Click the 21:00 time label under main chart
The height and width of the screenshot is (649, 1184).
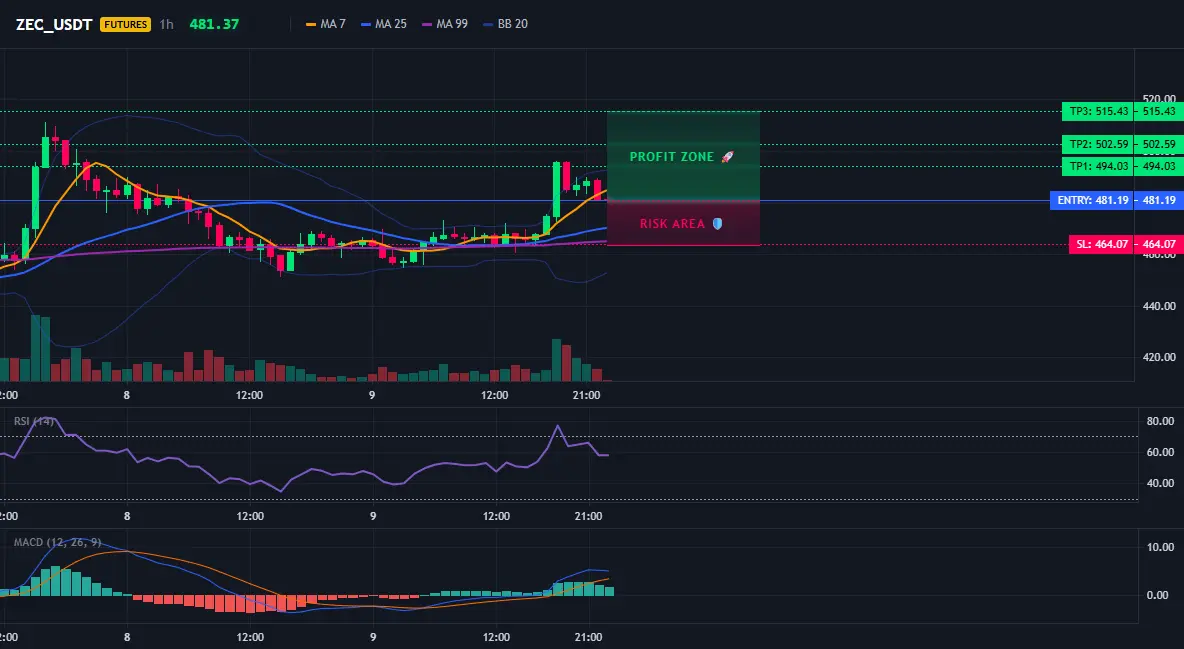(587, 395)
